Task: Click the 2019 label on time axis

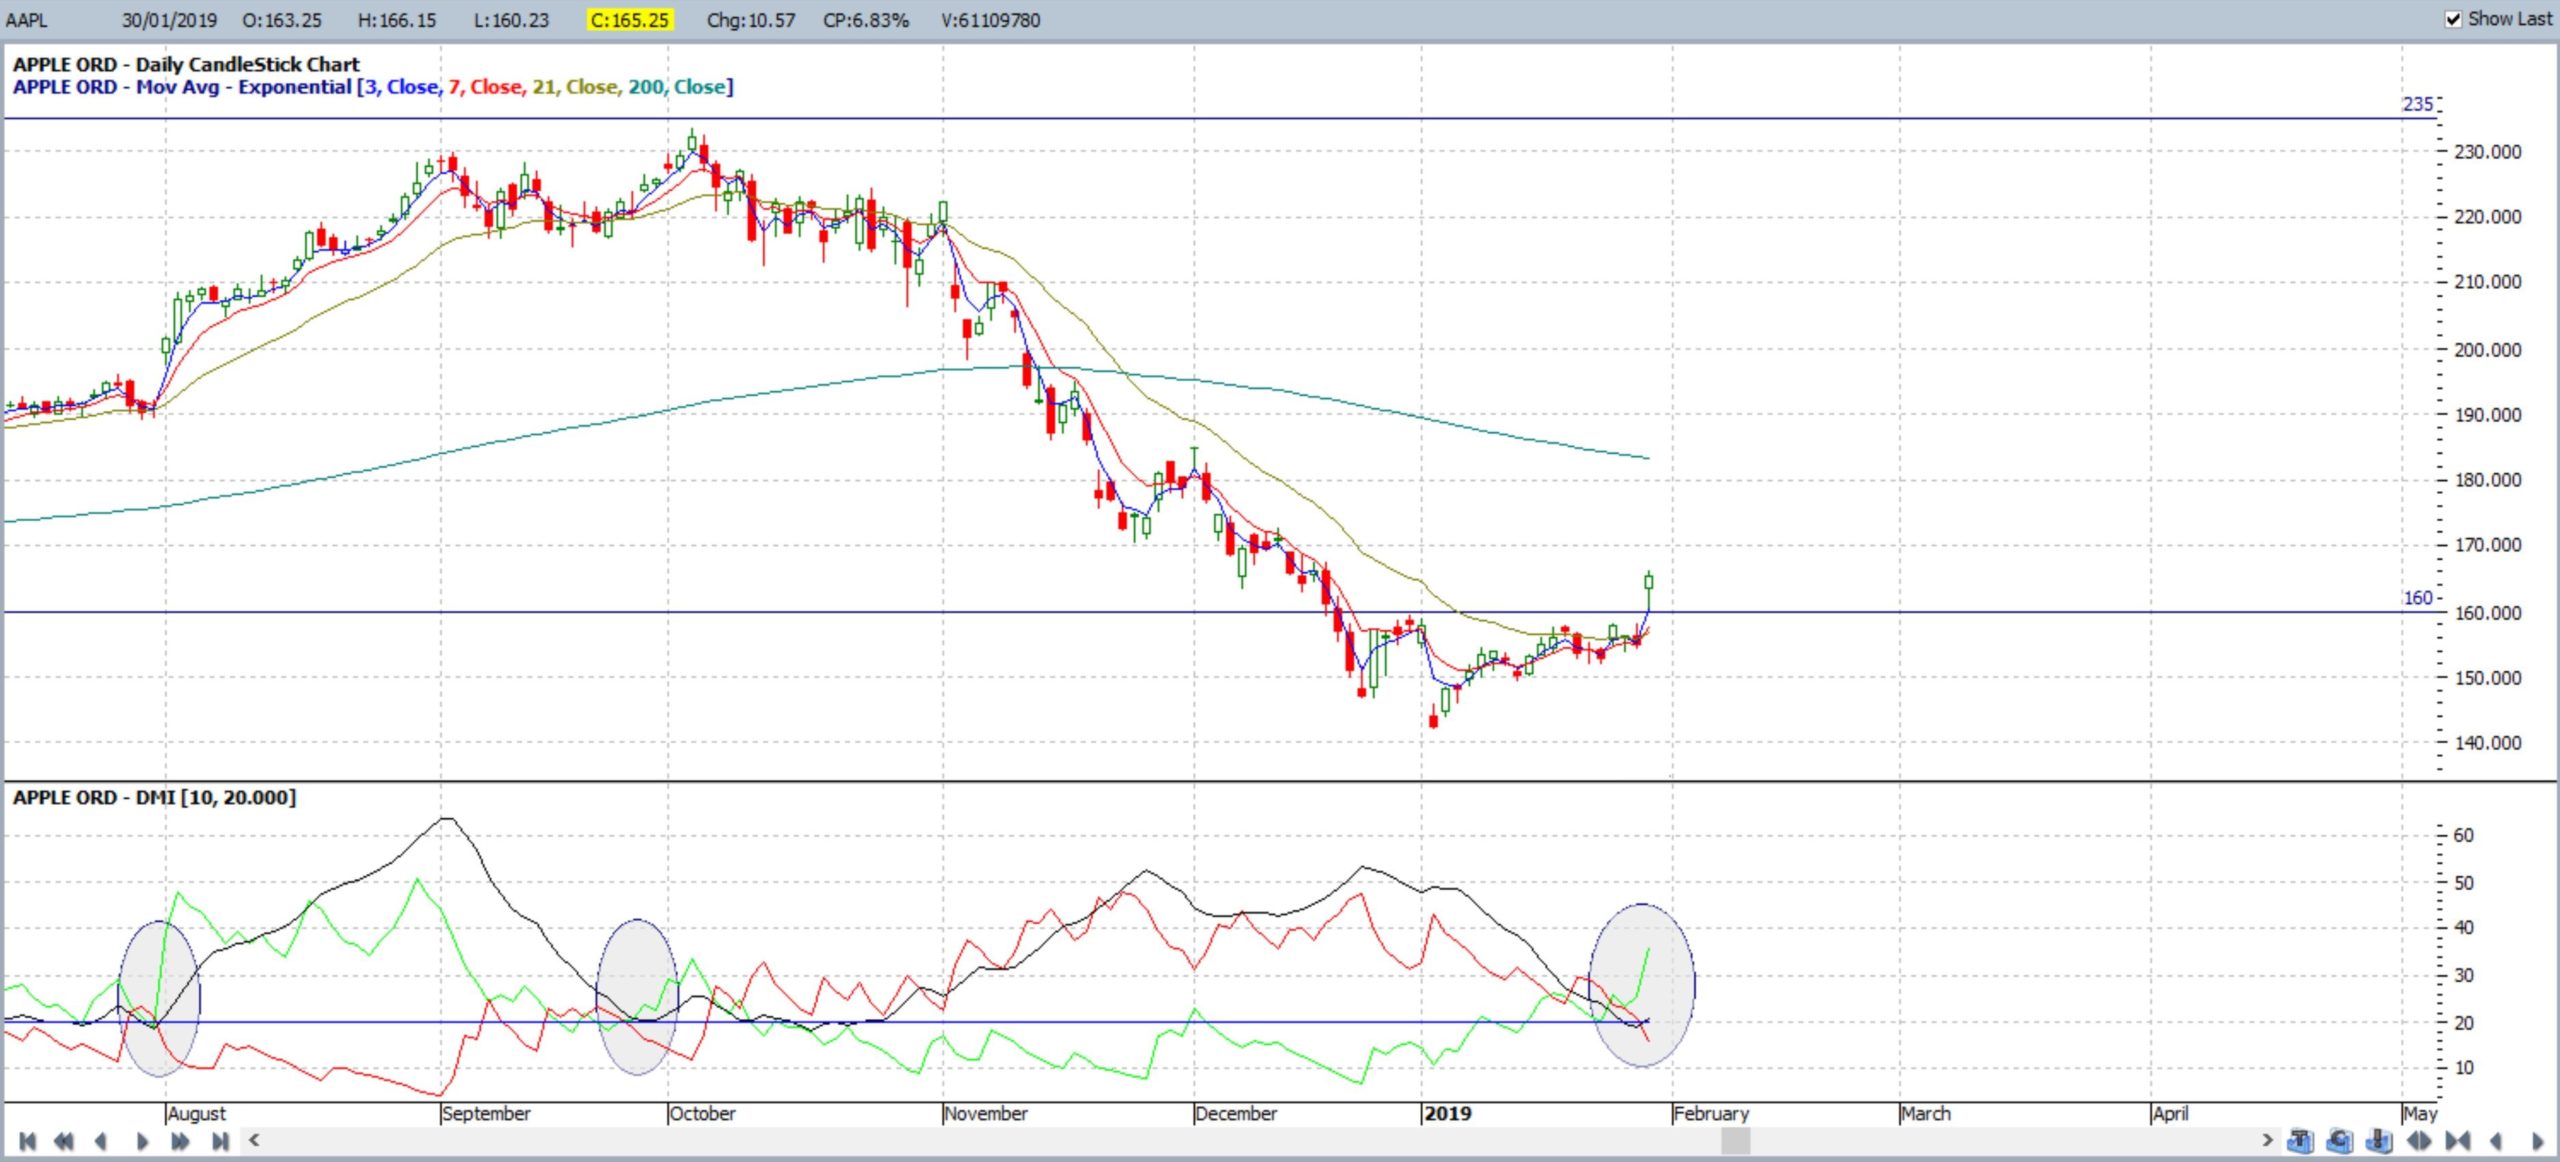Action: [1447, 1113]
